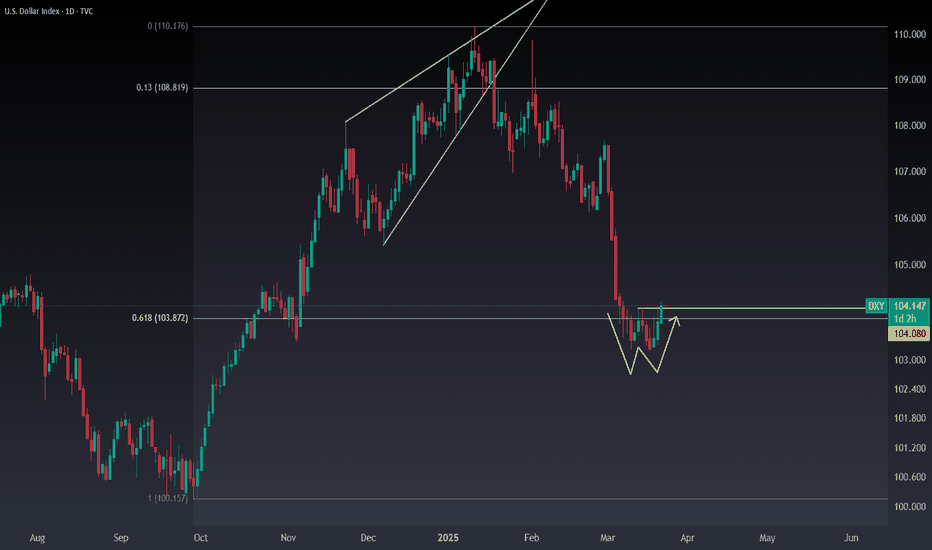
Task: Click the 105.000 price axis label
Action: click(909, 265)
